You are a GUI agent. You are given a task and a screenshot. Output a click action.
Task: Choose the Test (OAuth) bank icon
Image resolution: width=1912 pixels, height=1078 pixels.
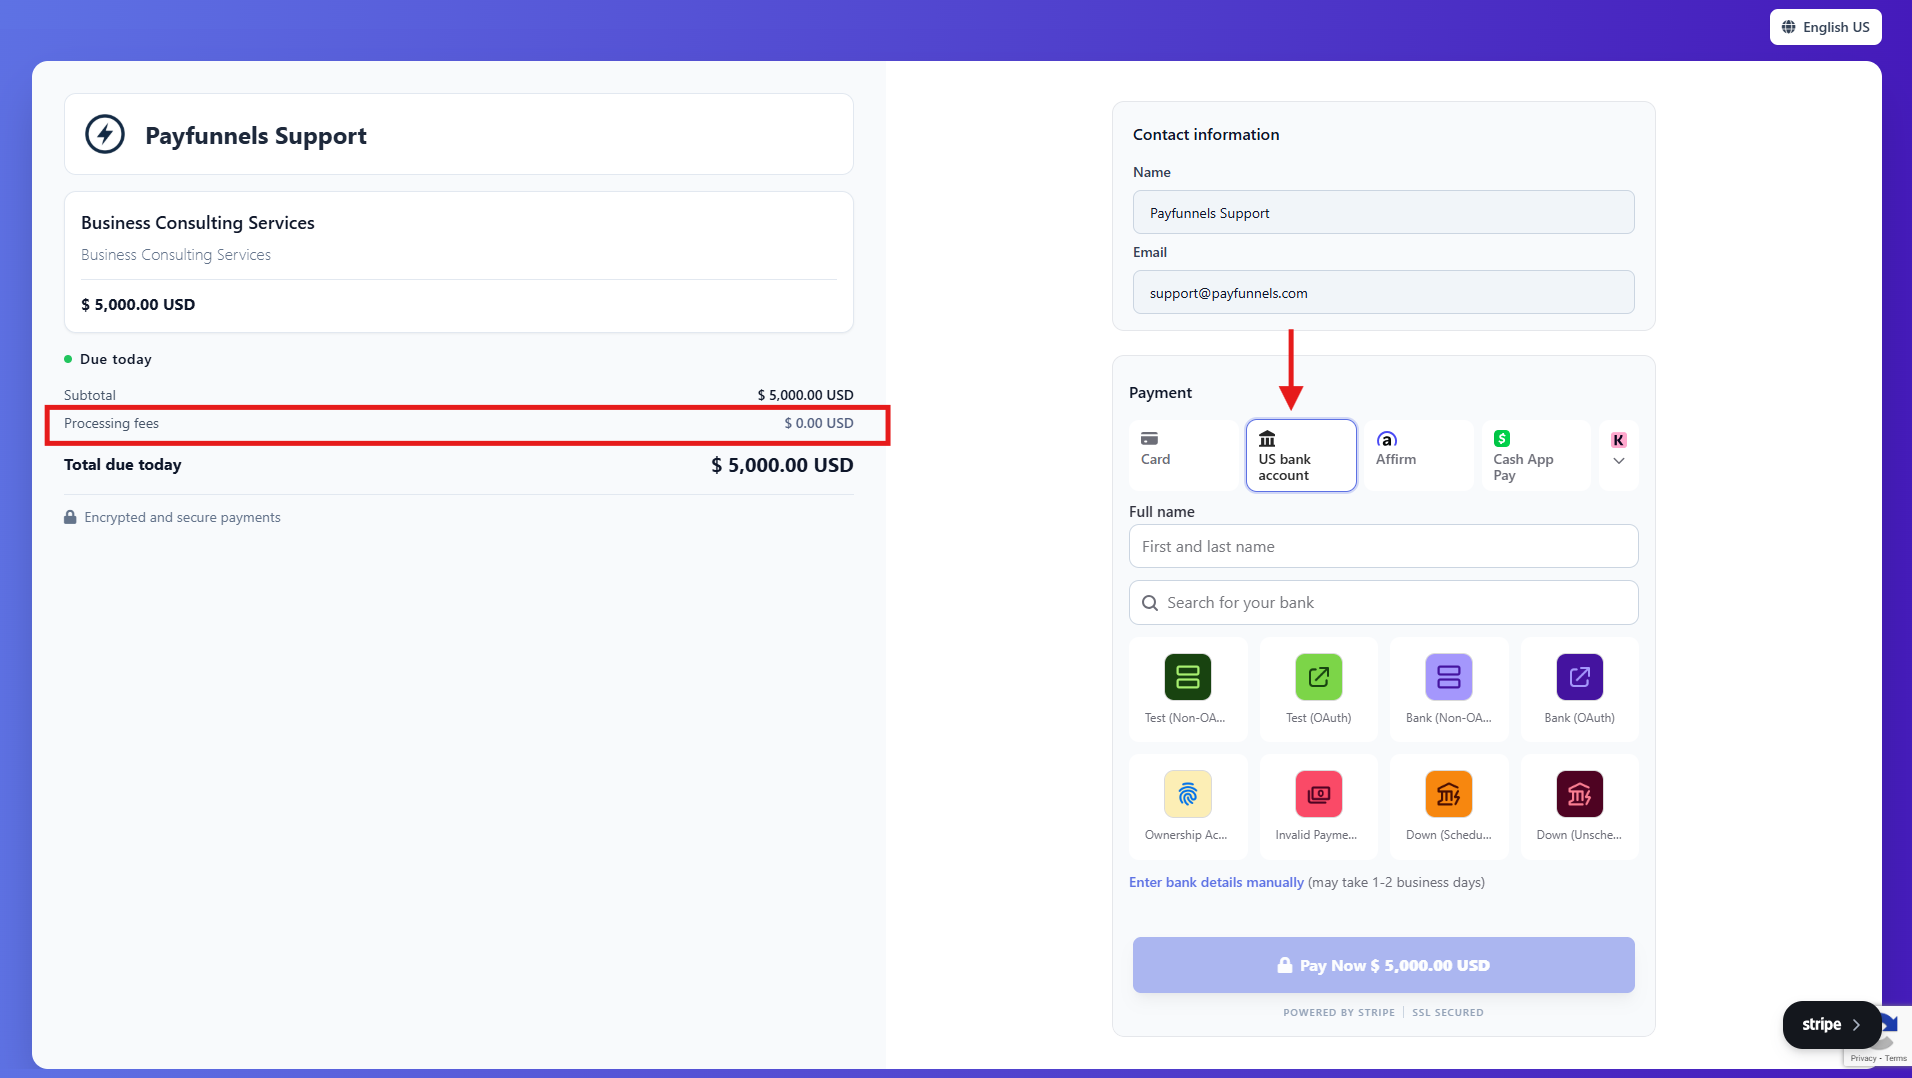pos(1318,677)
